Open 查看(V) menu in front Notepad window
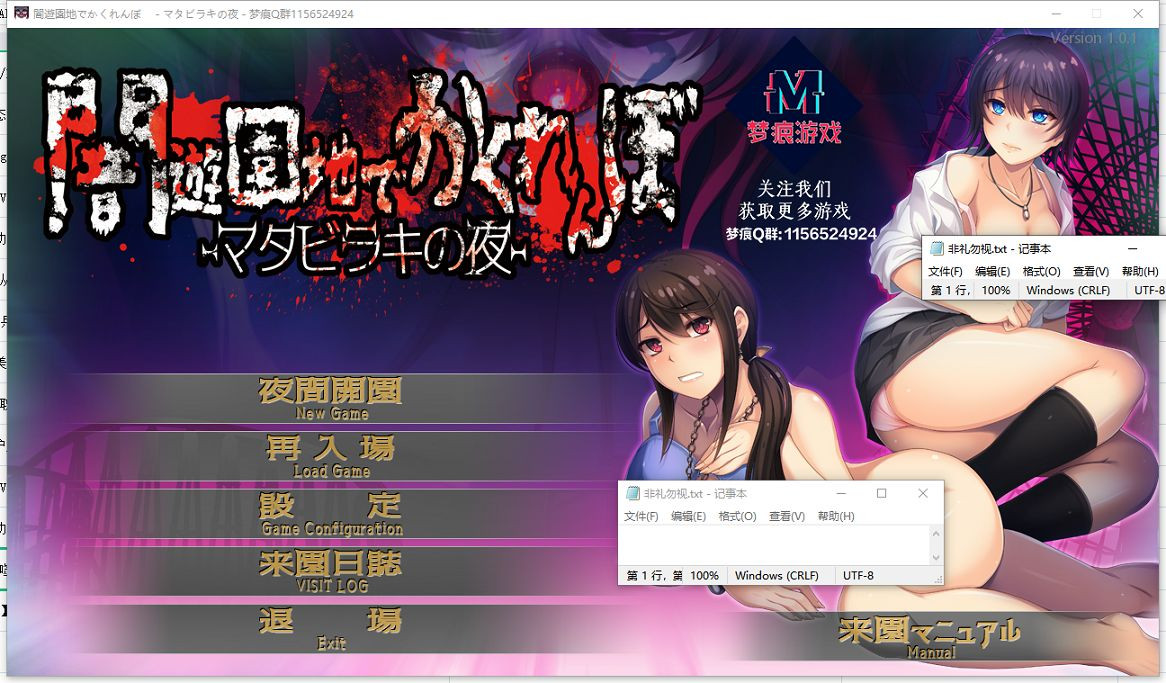 coord(787,516)
